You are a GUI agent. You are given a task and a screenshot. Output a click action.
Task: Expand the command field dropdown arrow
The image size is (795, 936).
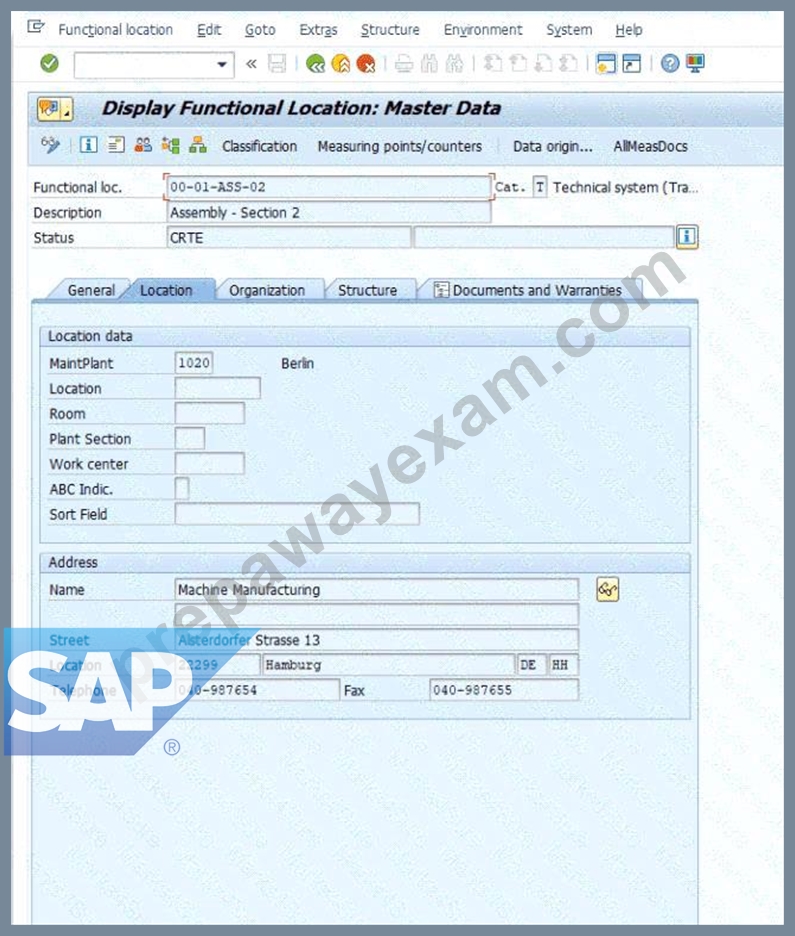222,64
